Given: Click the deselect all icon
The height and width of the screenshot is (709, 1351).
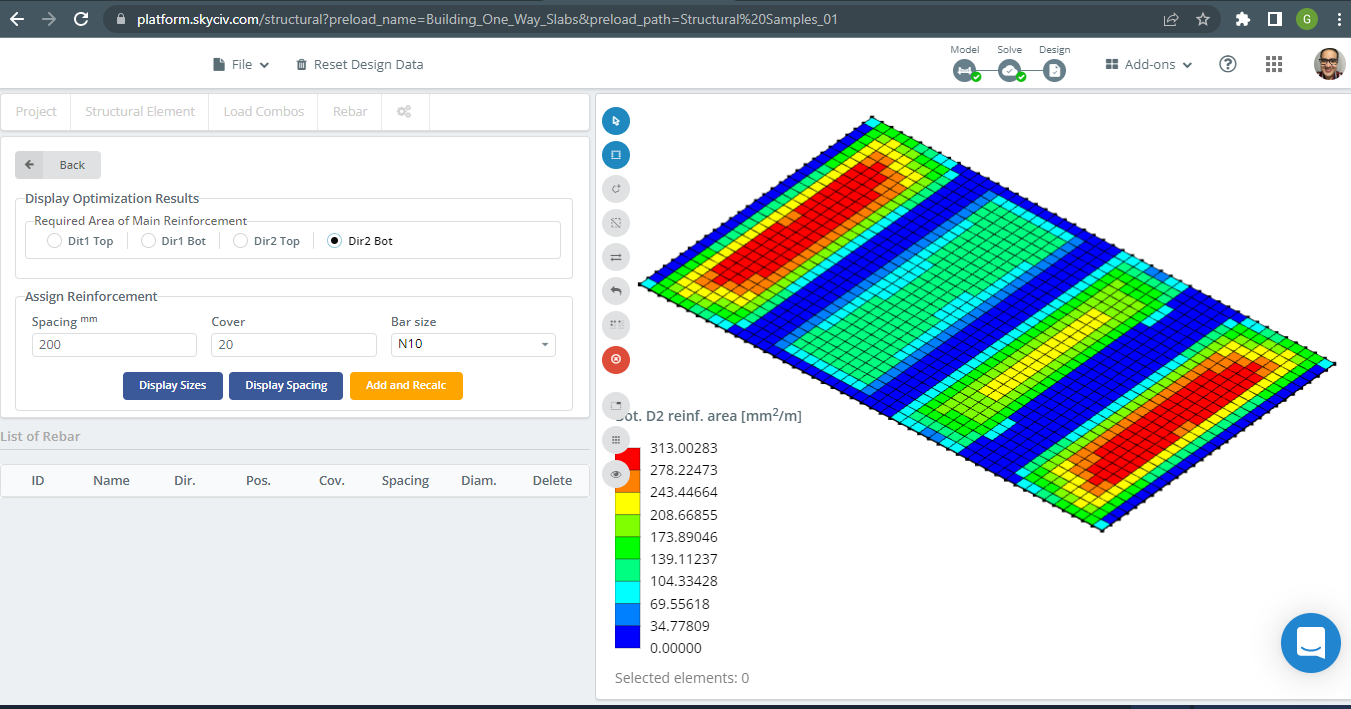Looking at the screenshot, I should [x=616, y=222].
